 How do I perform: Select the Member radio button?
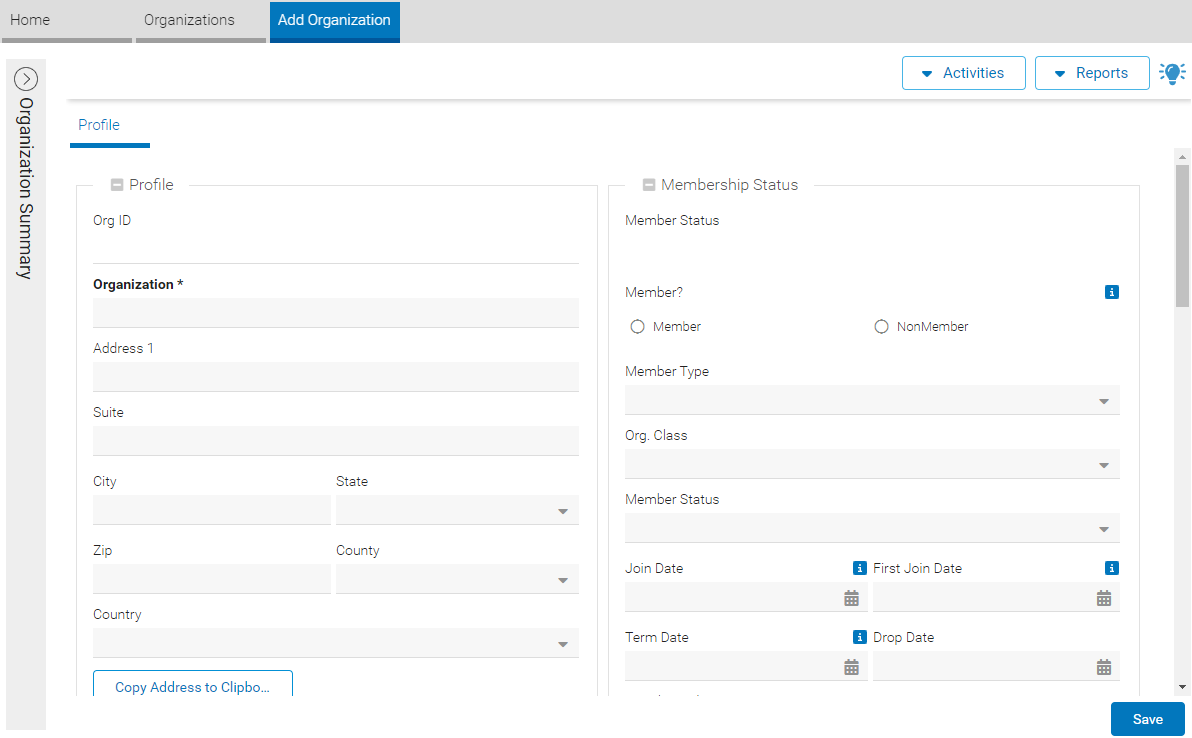tap(638, 327)
